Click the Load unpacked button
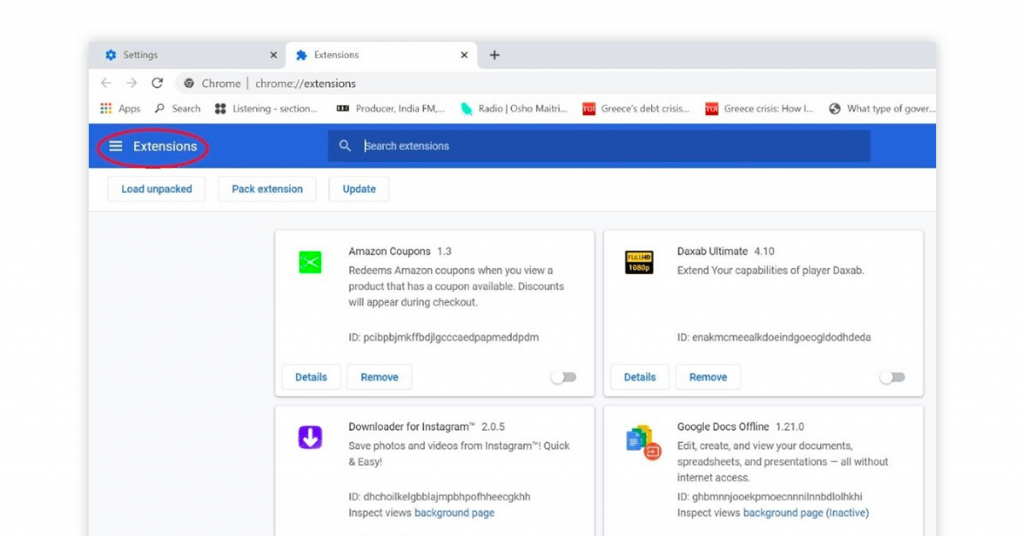 click(157, 189)
